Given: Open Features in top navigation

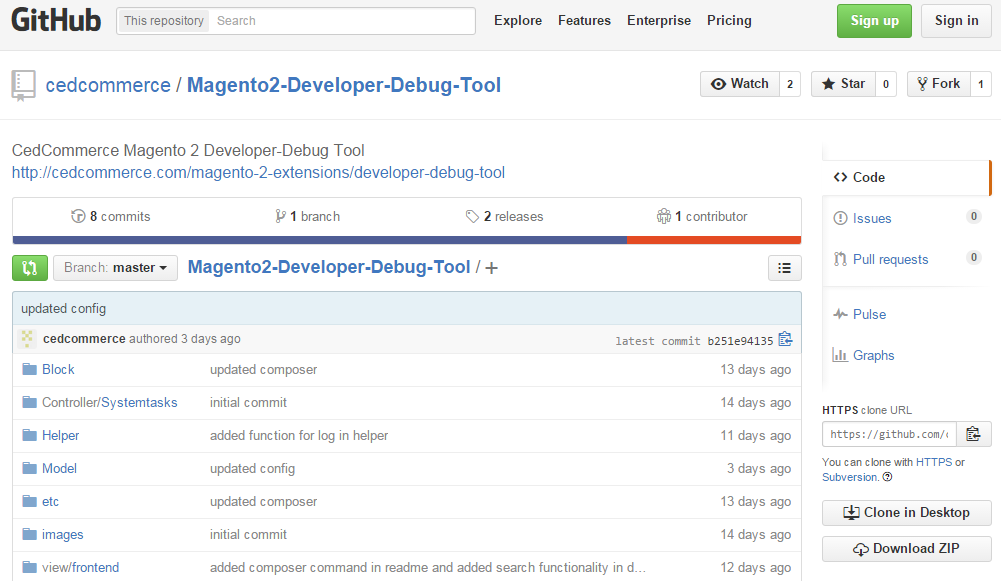Looking at the screenshot, I should (584, 20).
